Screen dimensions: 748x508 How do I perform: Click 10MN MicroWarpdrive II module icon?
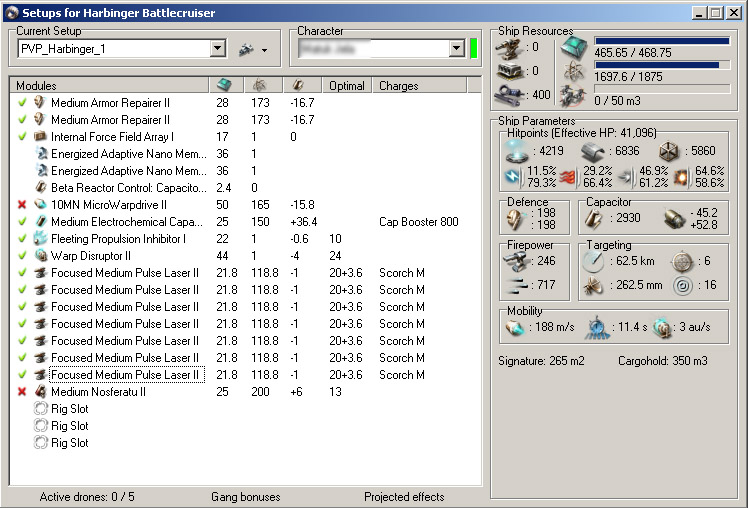[x=41, y=205]
